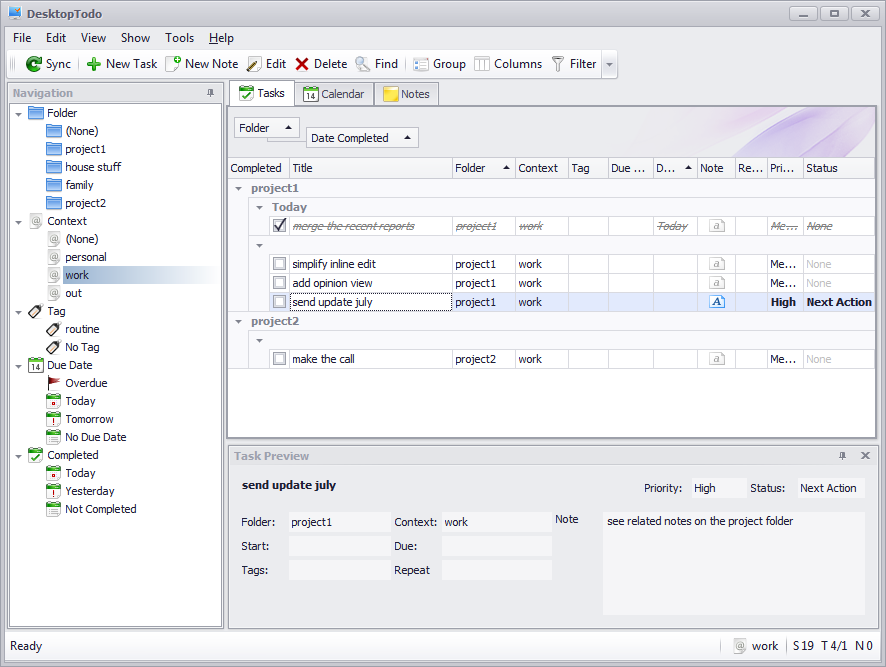
Task: Mark 'simplify inline edit' as completed
Action: pos(279,264)
